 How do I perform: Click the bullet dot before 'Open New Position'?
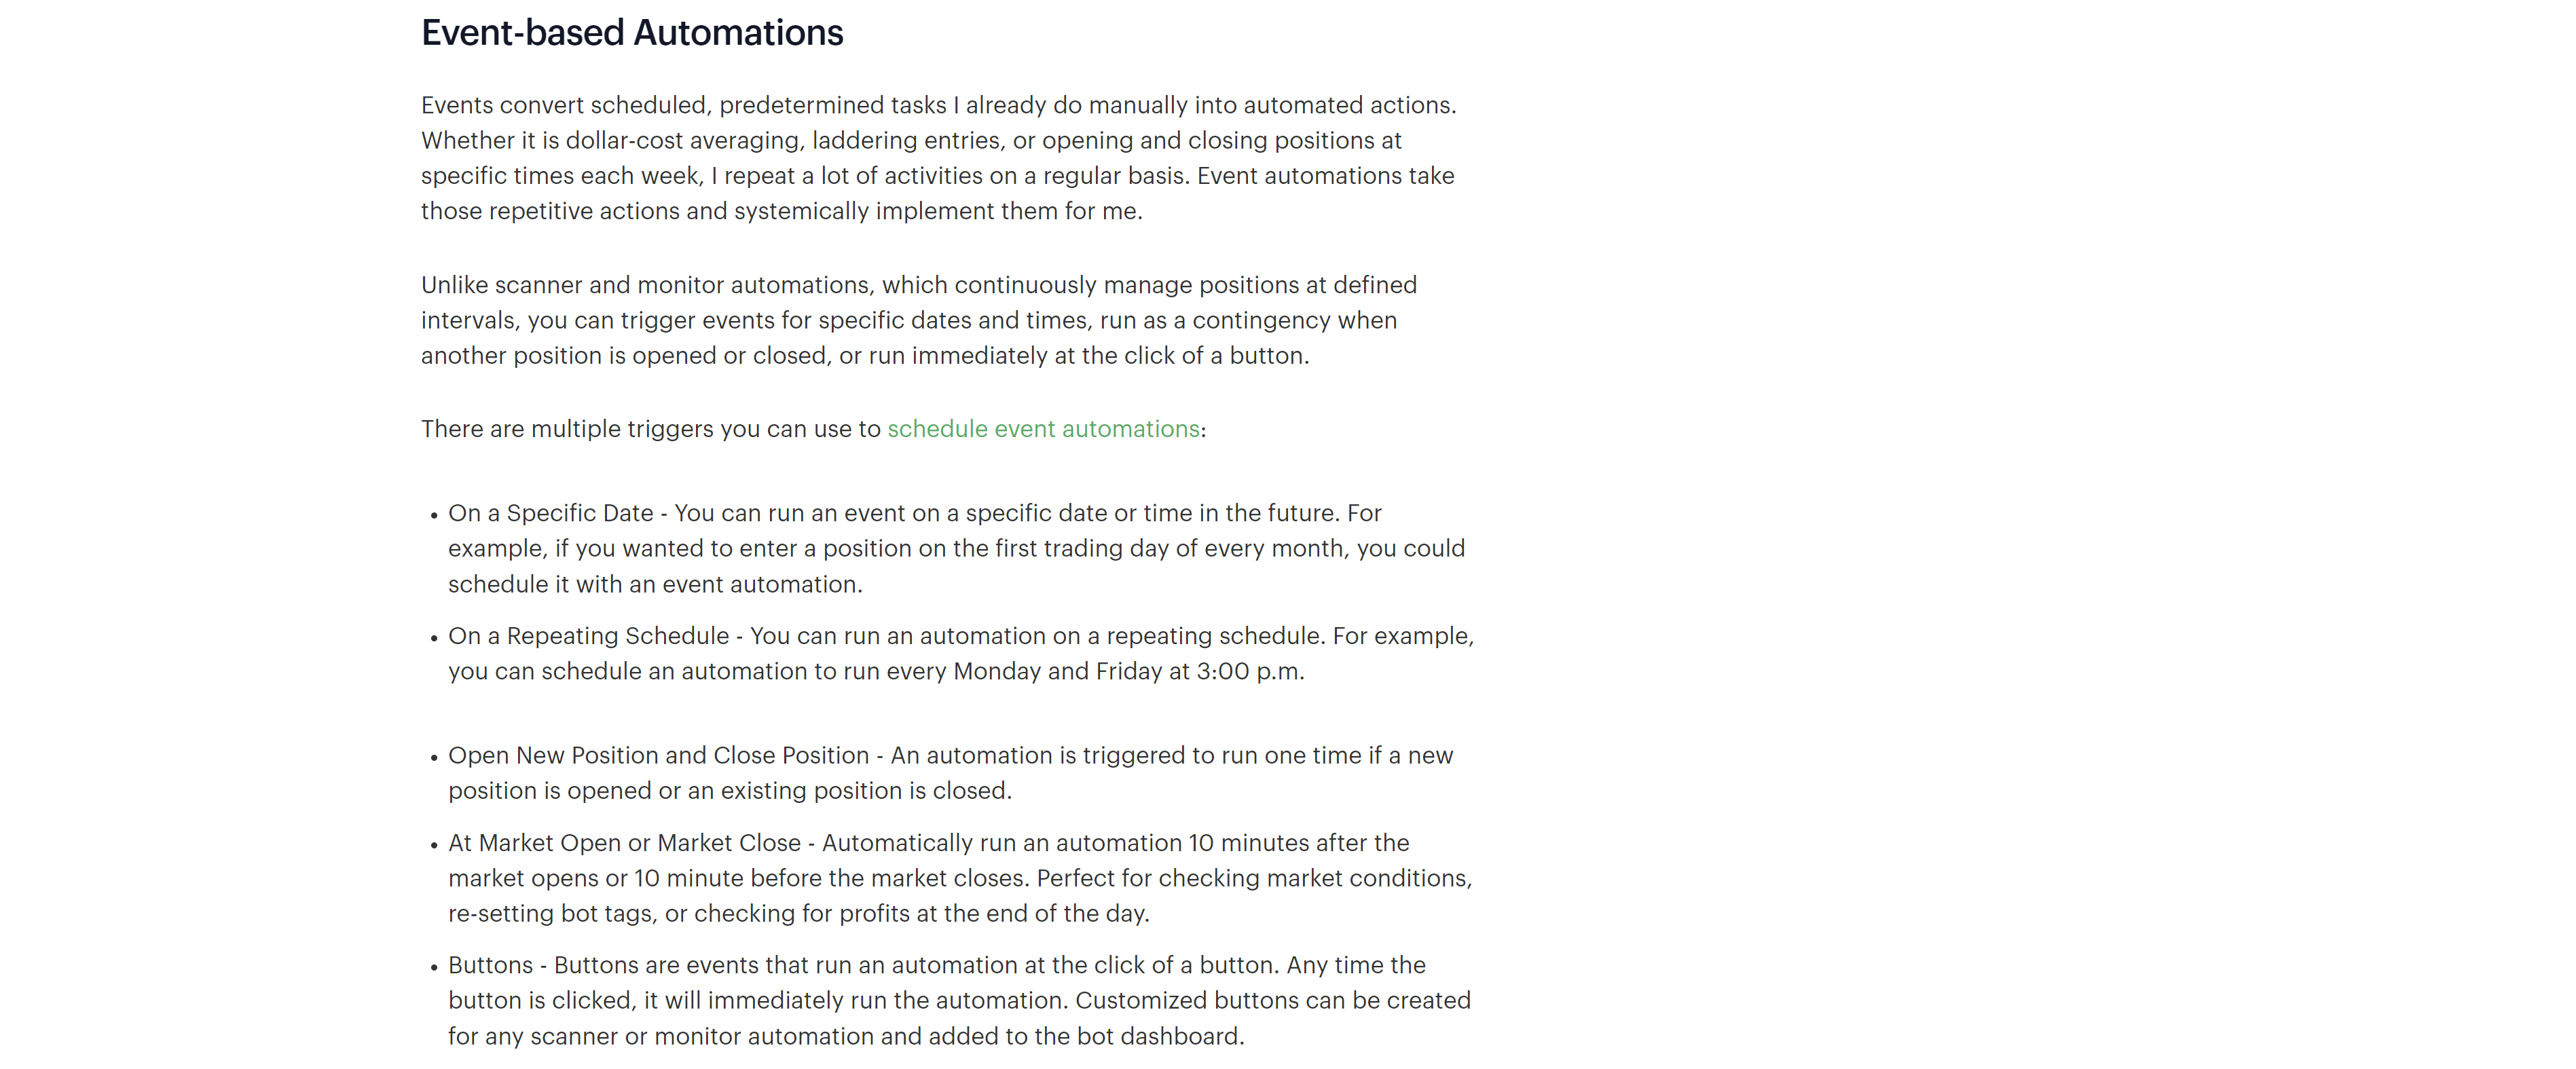434,759
